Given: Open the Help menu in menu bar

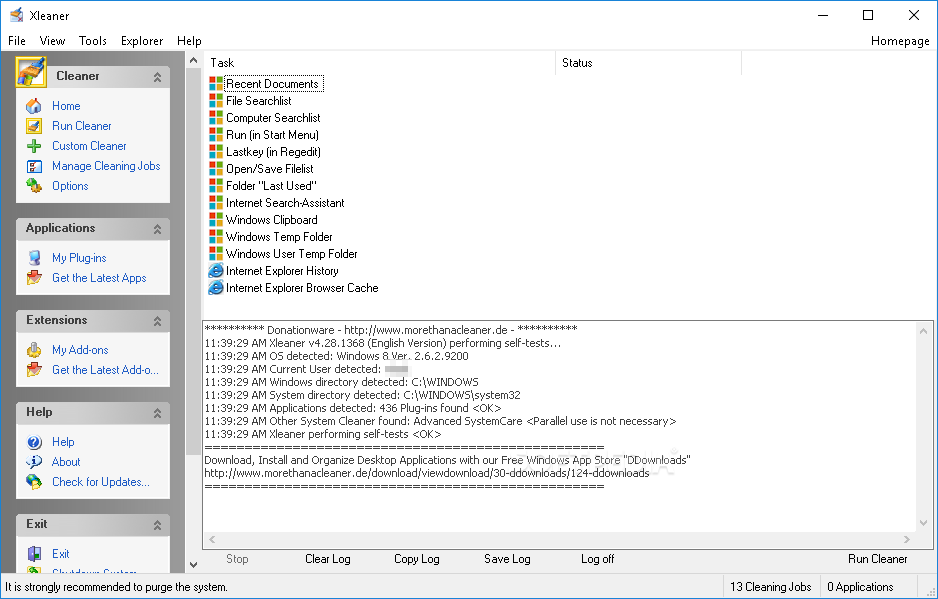Looking at the screenshot, I should tap(189, 41).
